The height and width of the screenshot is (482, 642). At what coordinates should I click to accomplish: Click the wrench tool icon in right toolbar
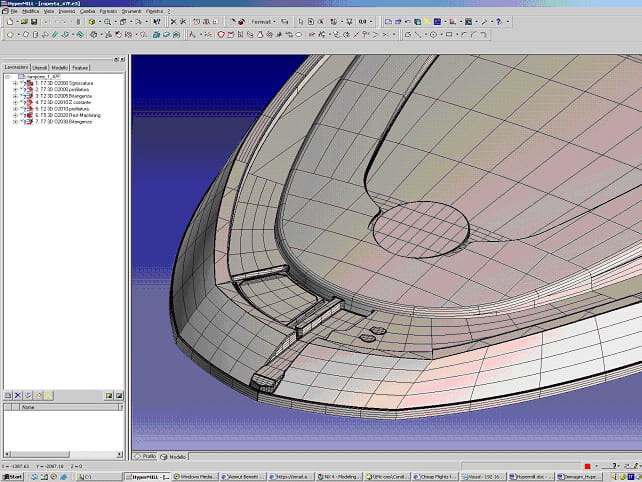(484, 22)
